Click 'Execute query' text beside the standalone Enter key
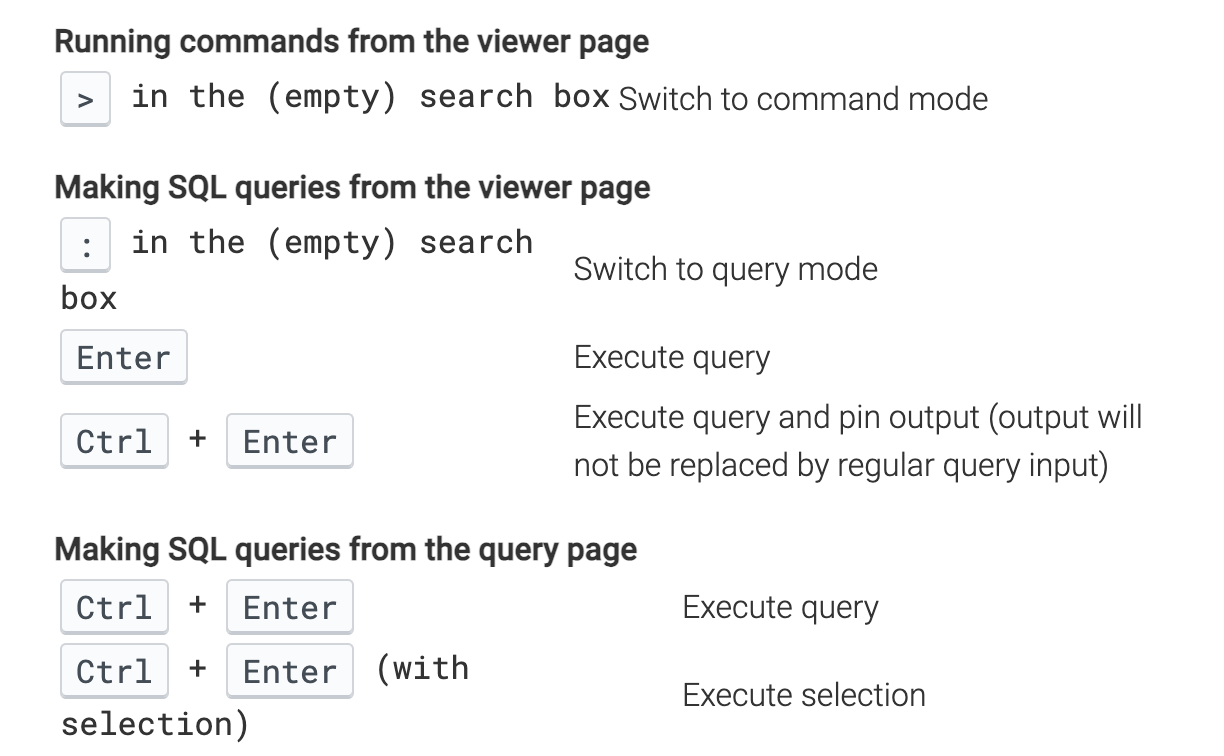The width and height of the screenshot is (1224, 756). pos(671,358)
